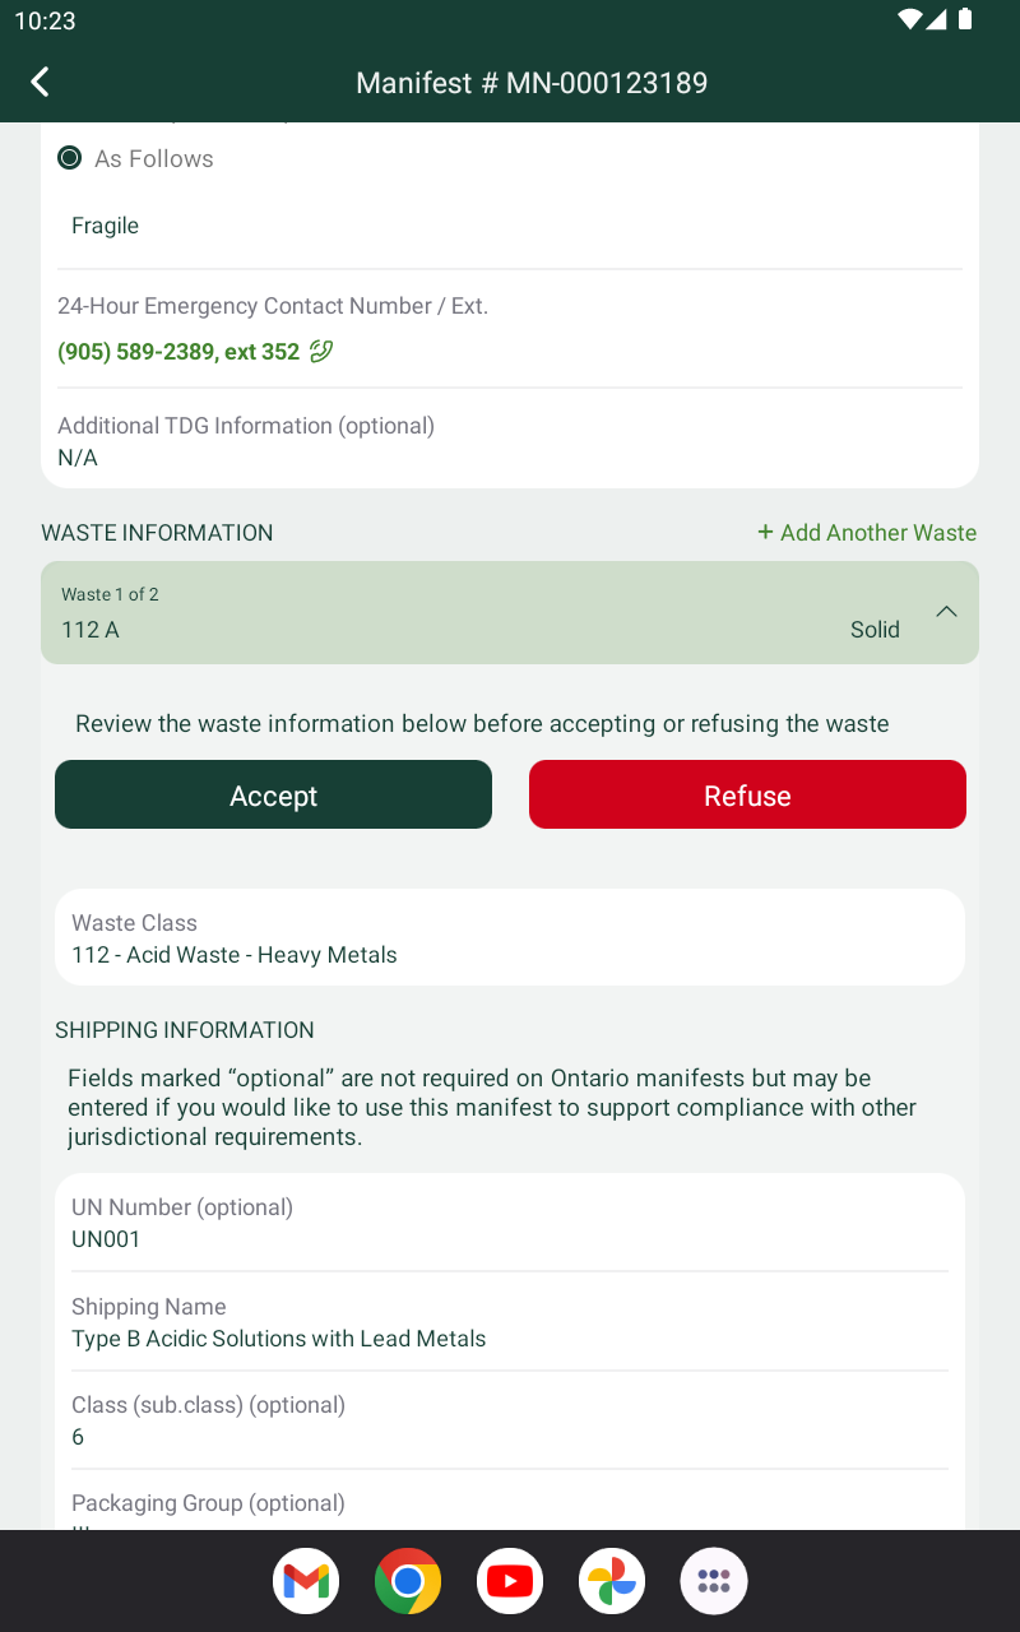Tap the phone call icon beside emergency number
Image resolution: width=1020 pixels, height=1632 pixels.
321,351
